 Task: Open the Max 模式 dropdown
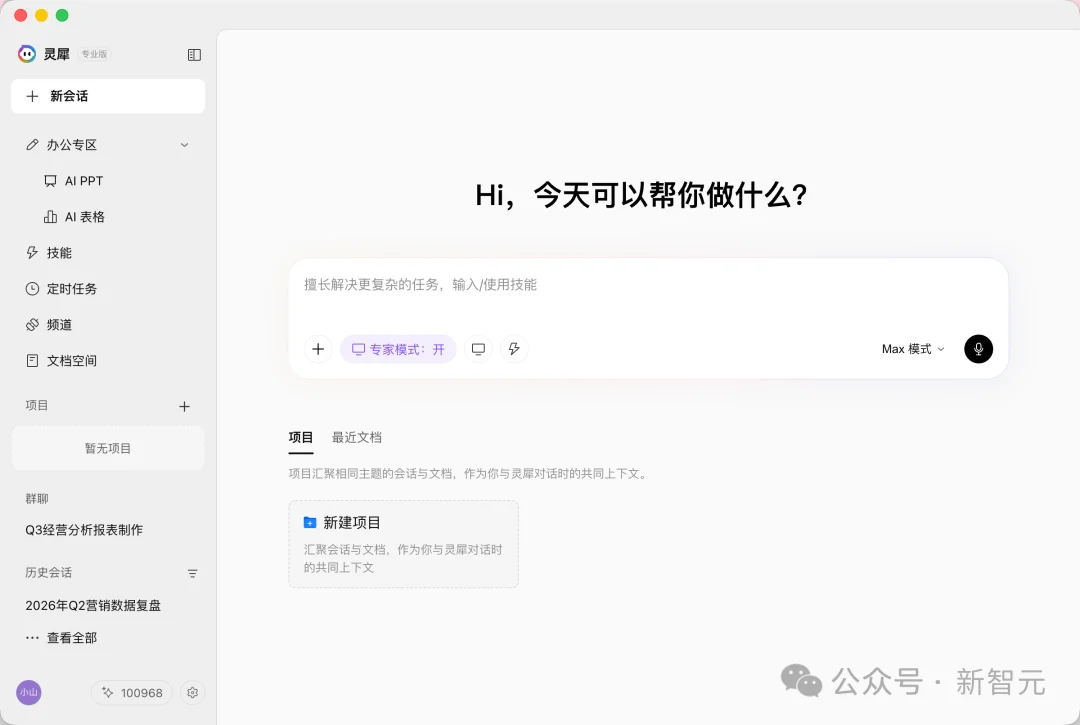pyautogui.click(x=913, y=349)
